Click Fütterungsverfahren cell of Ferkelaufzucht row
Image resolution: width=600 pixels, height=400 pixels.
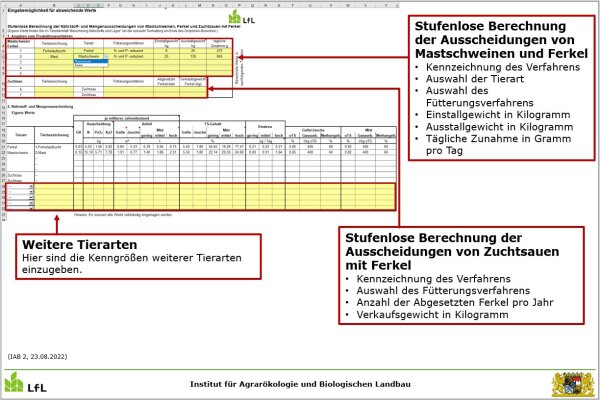click(x=128, y=51)
